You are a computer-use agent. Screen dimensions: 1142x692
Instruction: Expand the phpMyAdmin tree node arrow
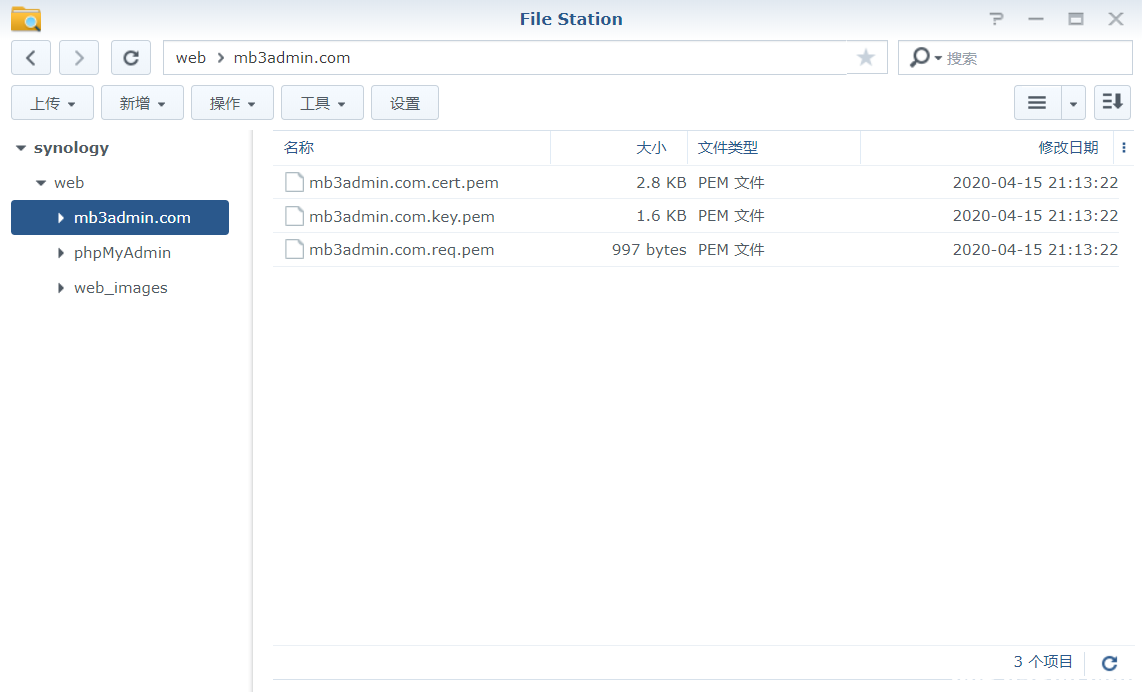tap(60, 253)
